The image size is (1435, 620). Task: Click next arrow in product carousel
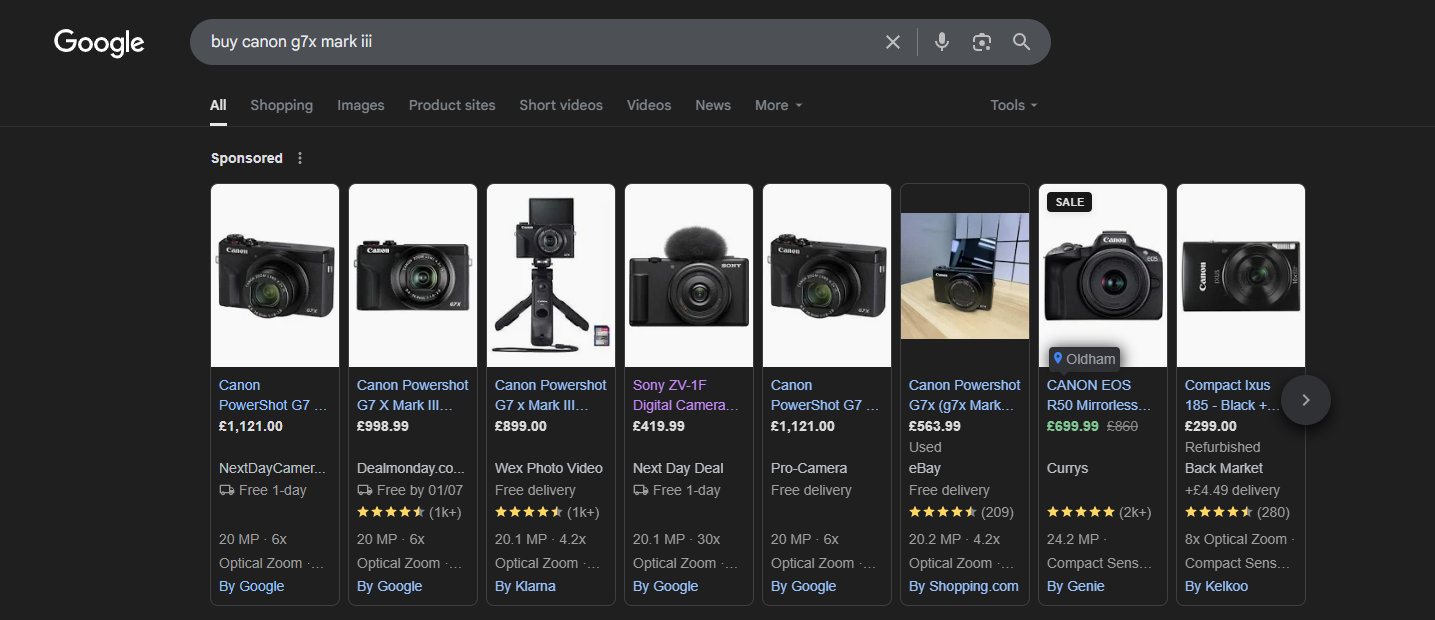[x=1305, y=400]
